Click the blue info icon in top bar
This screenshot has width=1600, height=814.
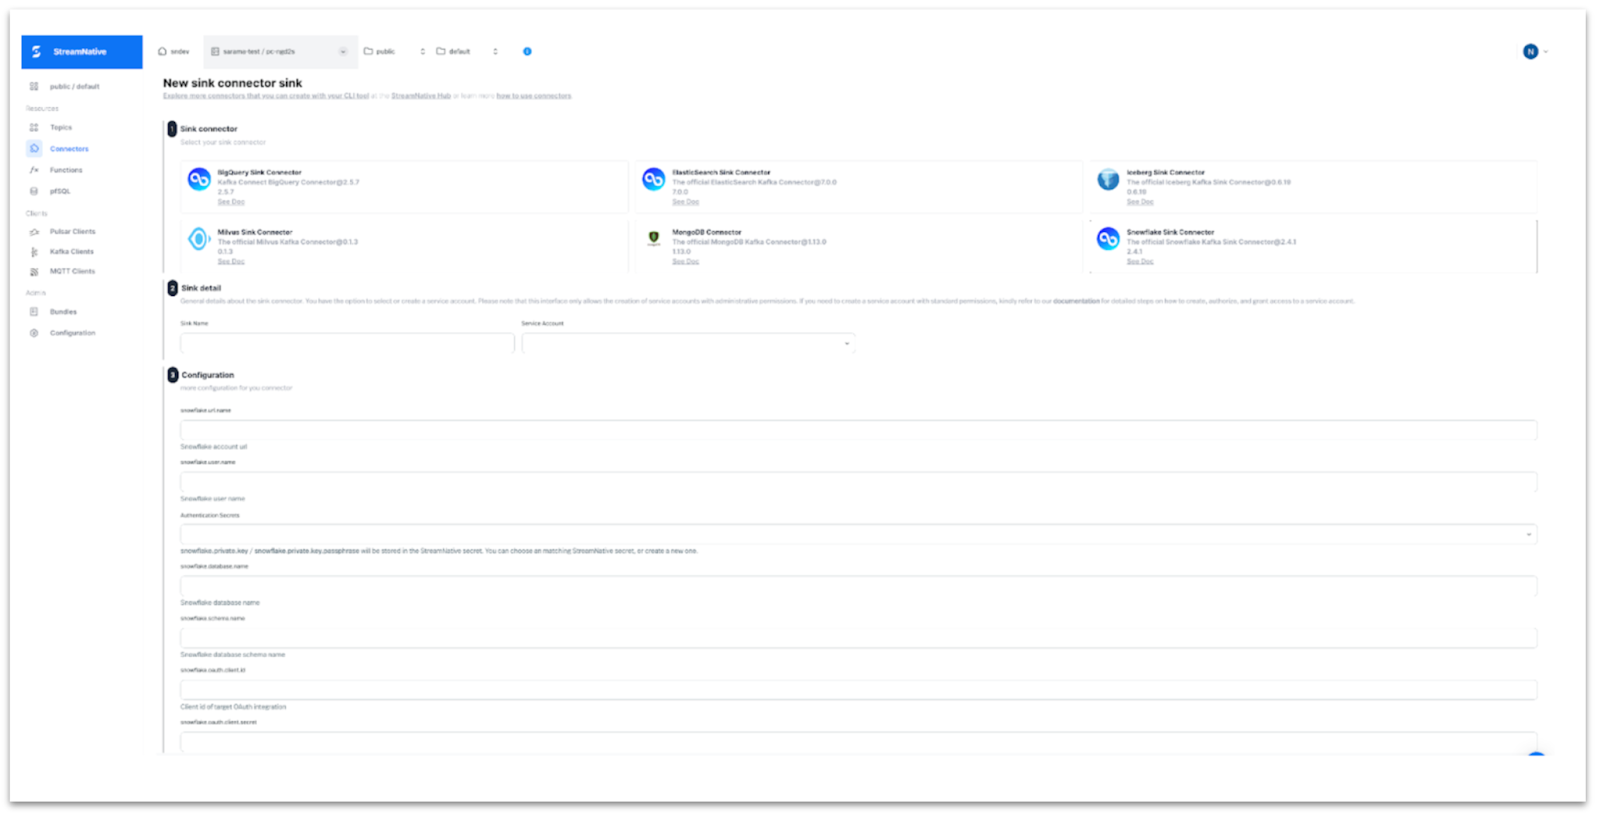click(x=527, y=51)
